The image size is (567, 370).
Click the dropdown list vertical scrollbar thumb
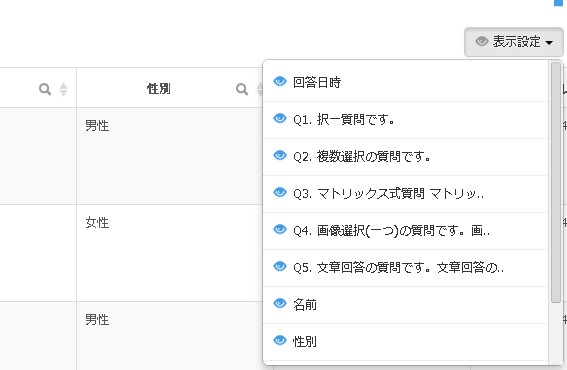(555, 182)
